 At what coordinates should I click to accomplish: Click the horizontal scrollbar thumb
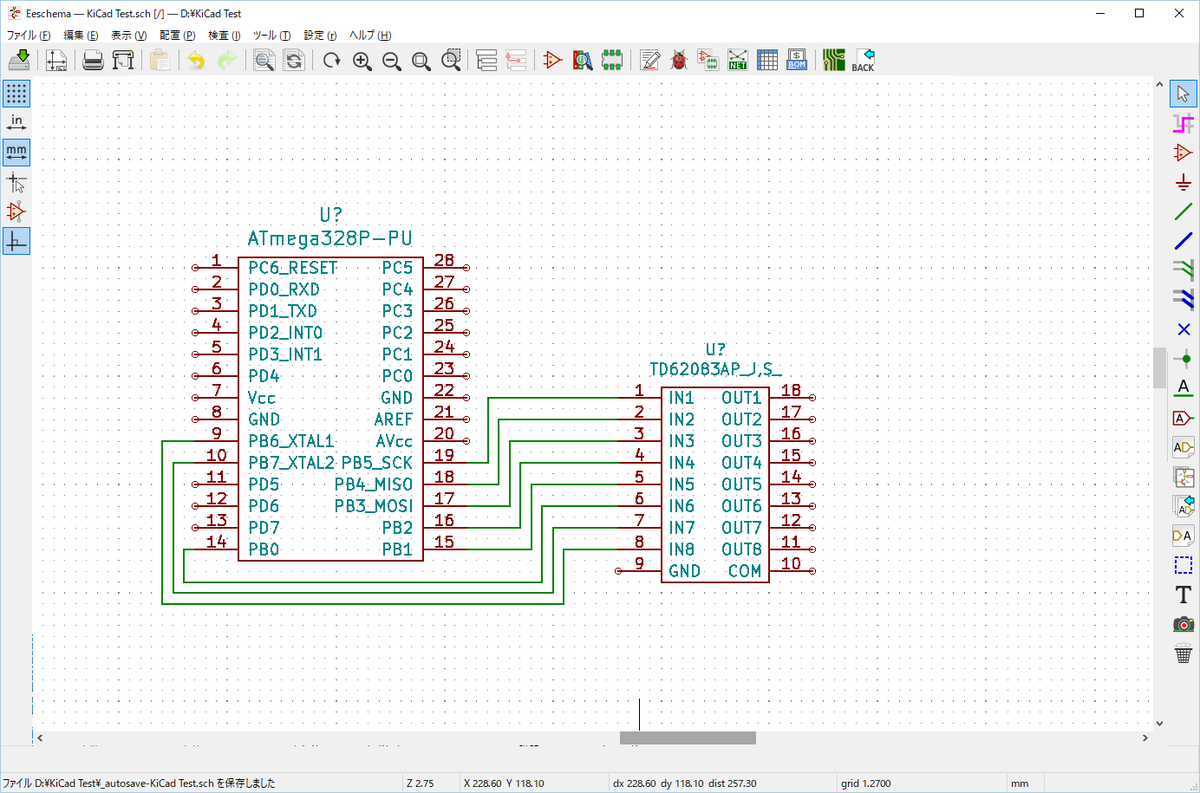tap(688, 738)
